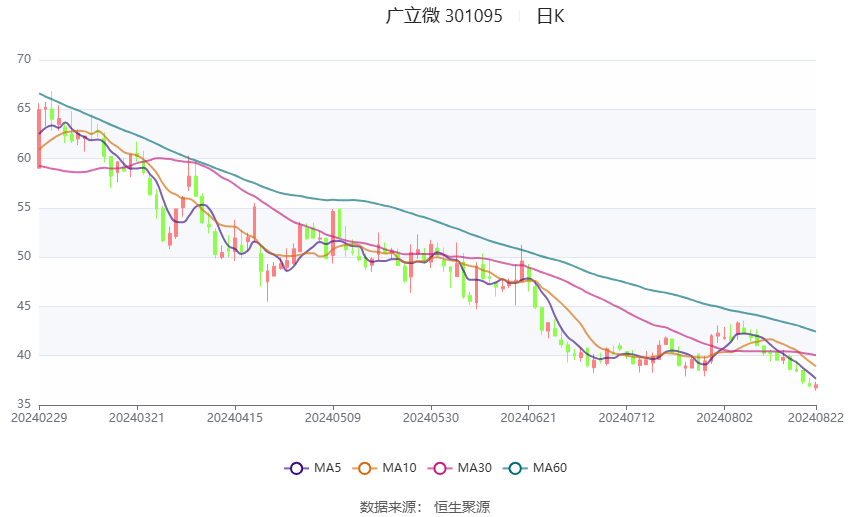This screenshot has width=850, height=517.
Task: Toggle the MA10 legend series
Action: tap(384, 468)
